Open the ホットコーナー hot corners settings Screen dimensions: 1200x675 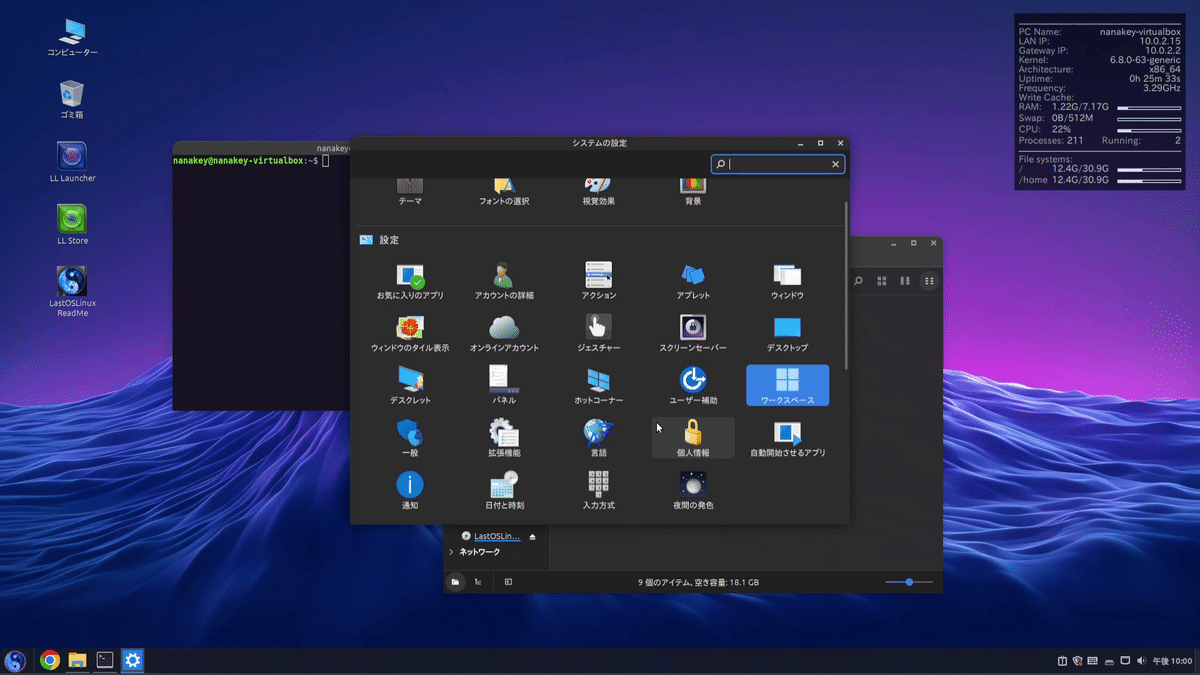click(597, 383)
